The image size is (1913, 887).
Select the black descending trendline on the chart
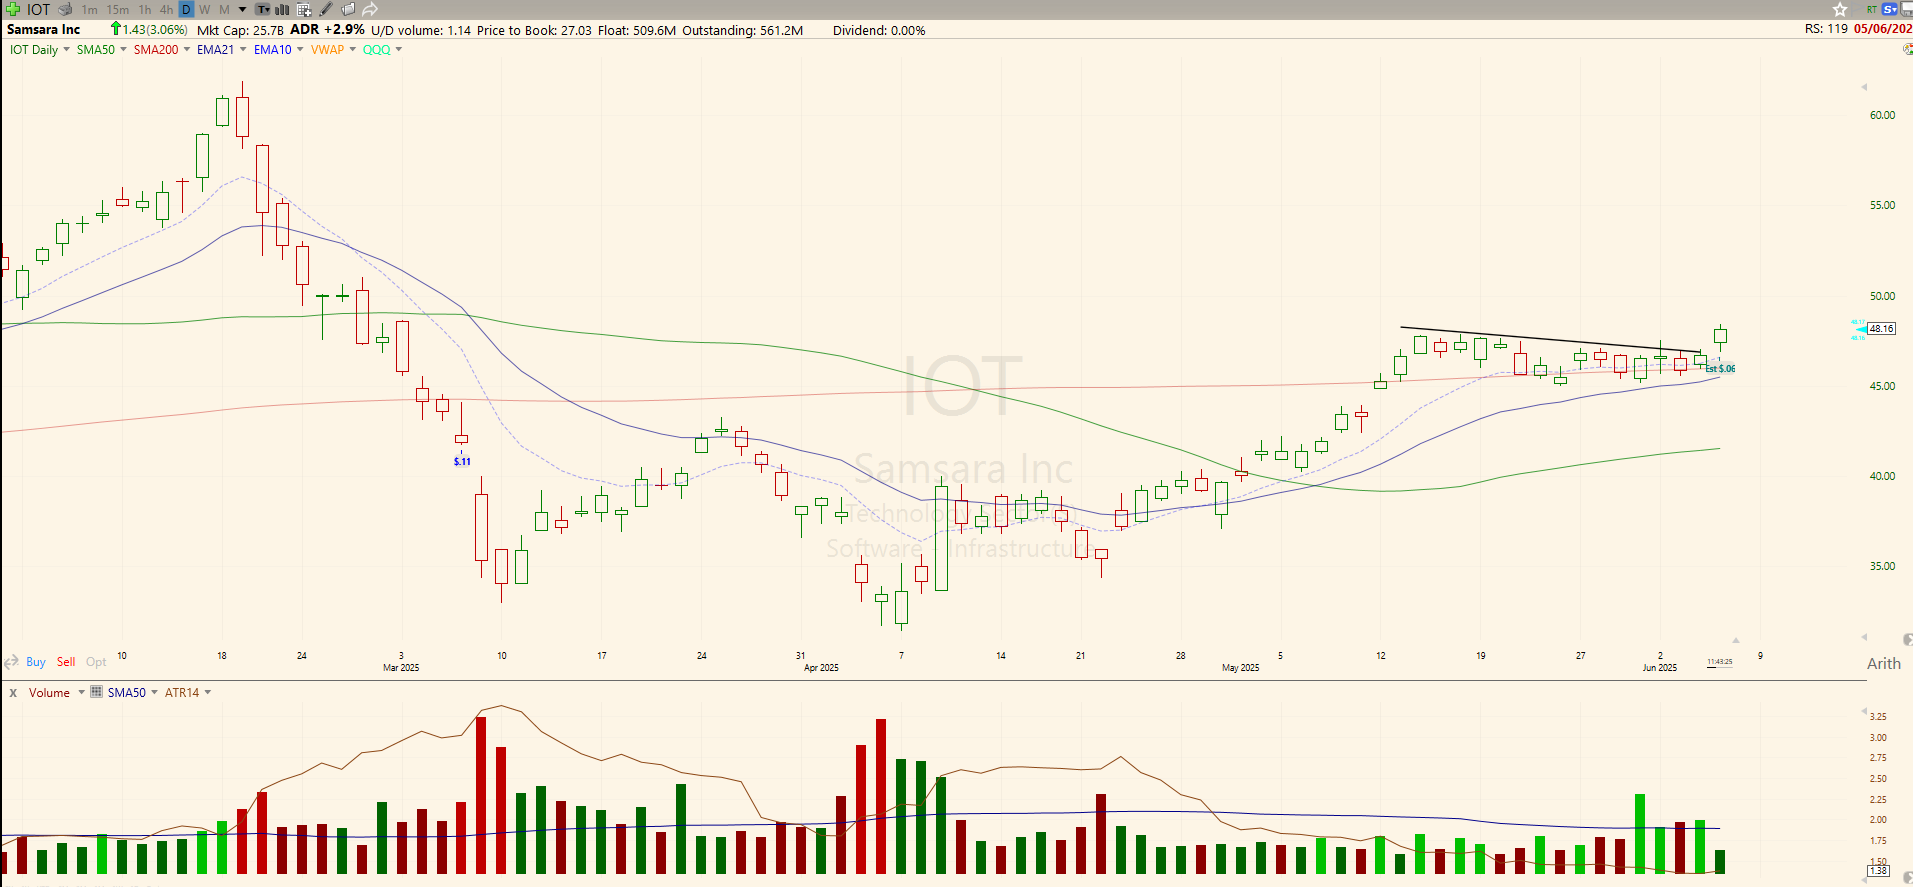(1550, 339)
